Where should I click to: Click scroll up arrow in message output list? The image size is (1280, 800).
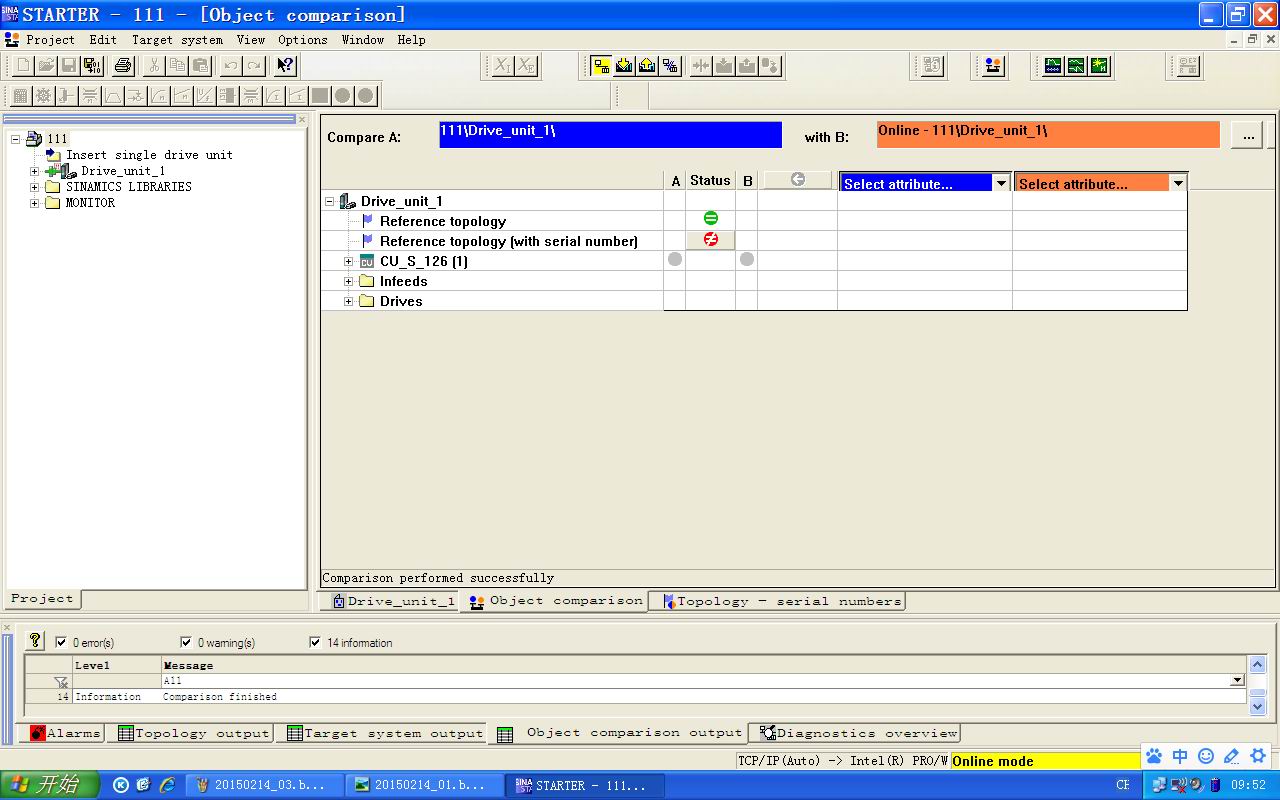point(1258,664)
